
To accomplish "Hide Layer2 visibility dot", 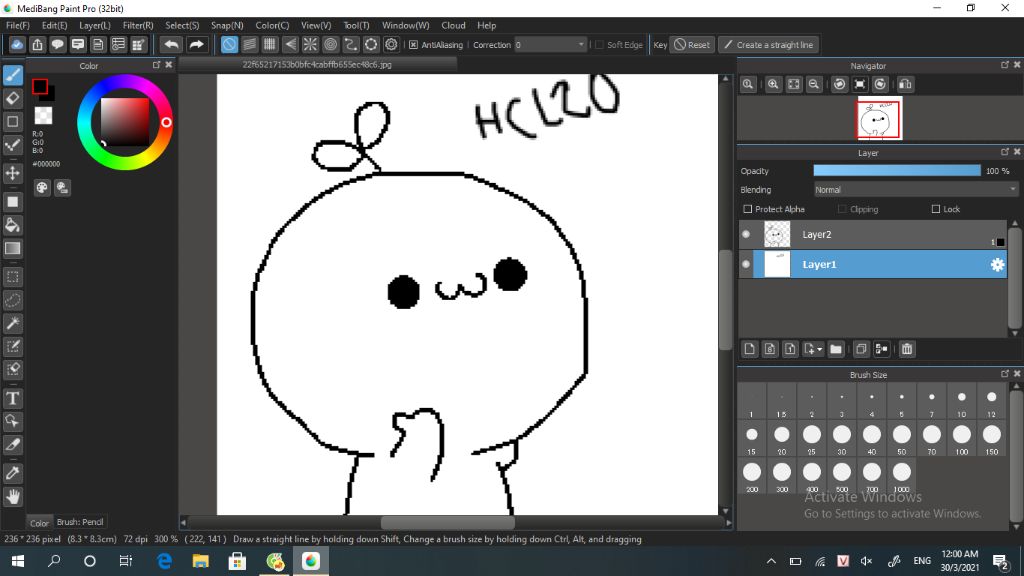I will point(746,234).
